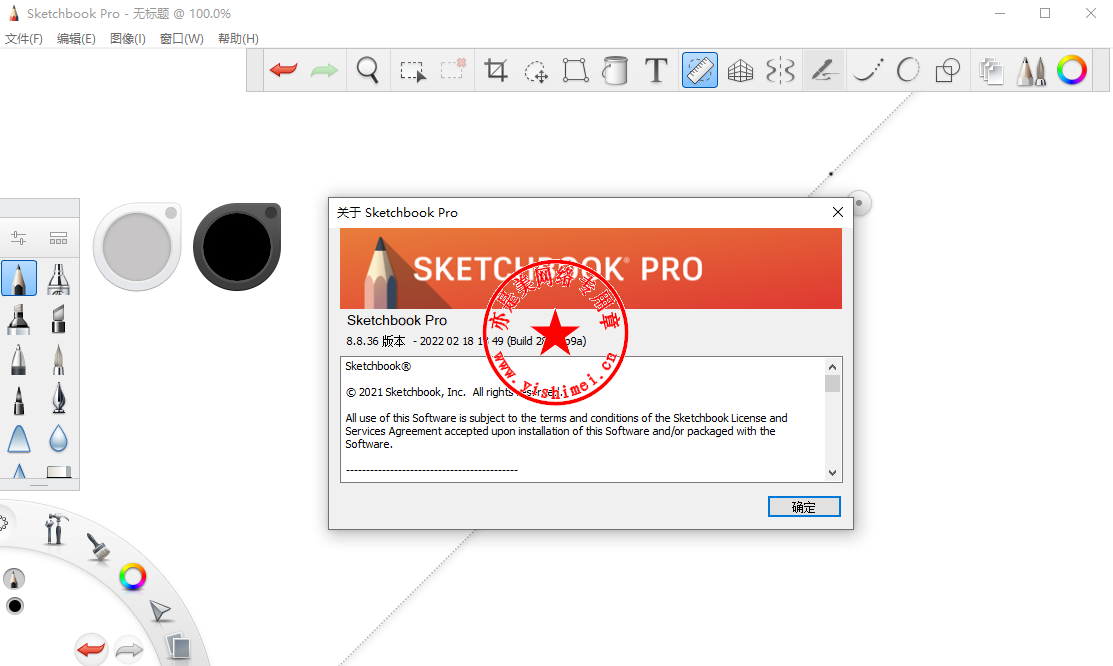Select the Paintbrush in brush palette
Screen dimensions: 1113x666
pos(58,359)
